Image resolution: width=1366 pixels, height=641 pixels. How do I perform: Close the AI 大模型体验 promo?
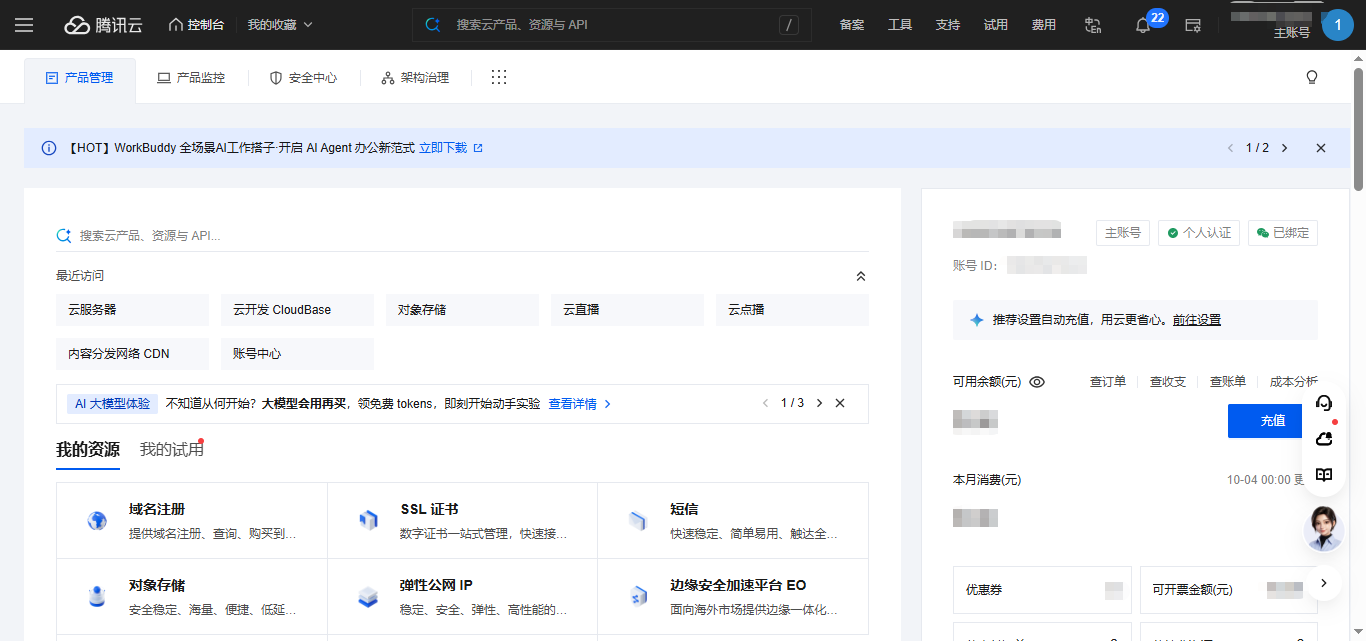[840, 404]
